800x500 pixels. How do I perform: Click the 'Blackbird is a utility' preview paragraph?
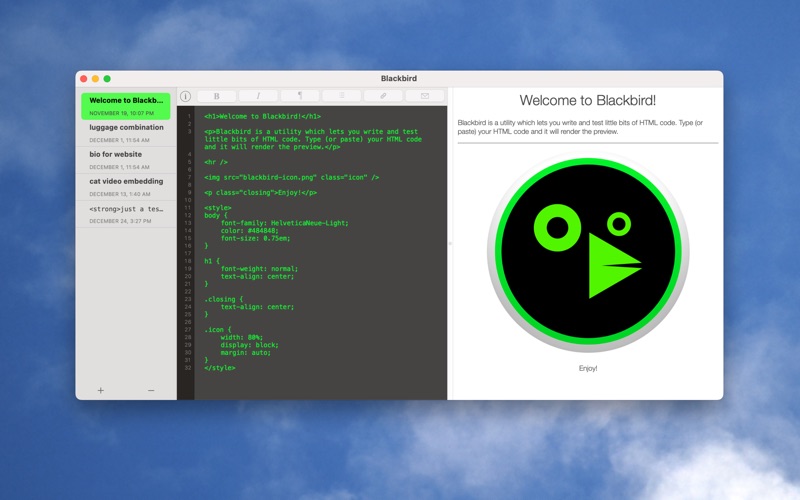coord(580,127)
